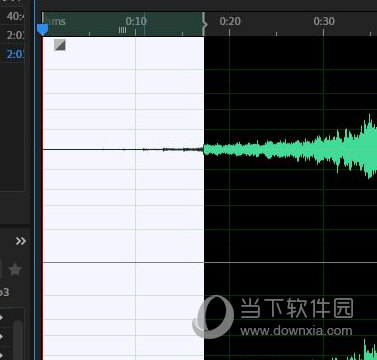Click the 0:10 mark on the time ruler
Screen dimensions: 377x360
pos(136,21)
